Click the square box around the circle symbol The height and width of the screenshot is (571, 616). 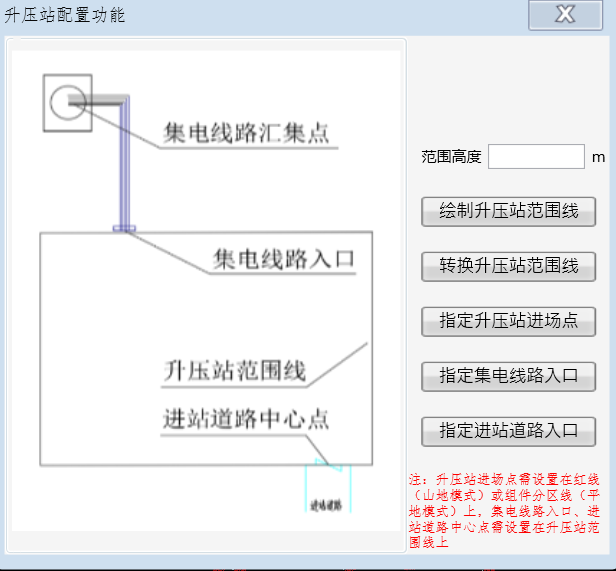click(50, 122)
